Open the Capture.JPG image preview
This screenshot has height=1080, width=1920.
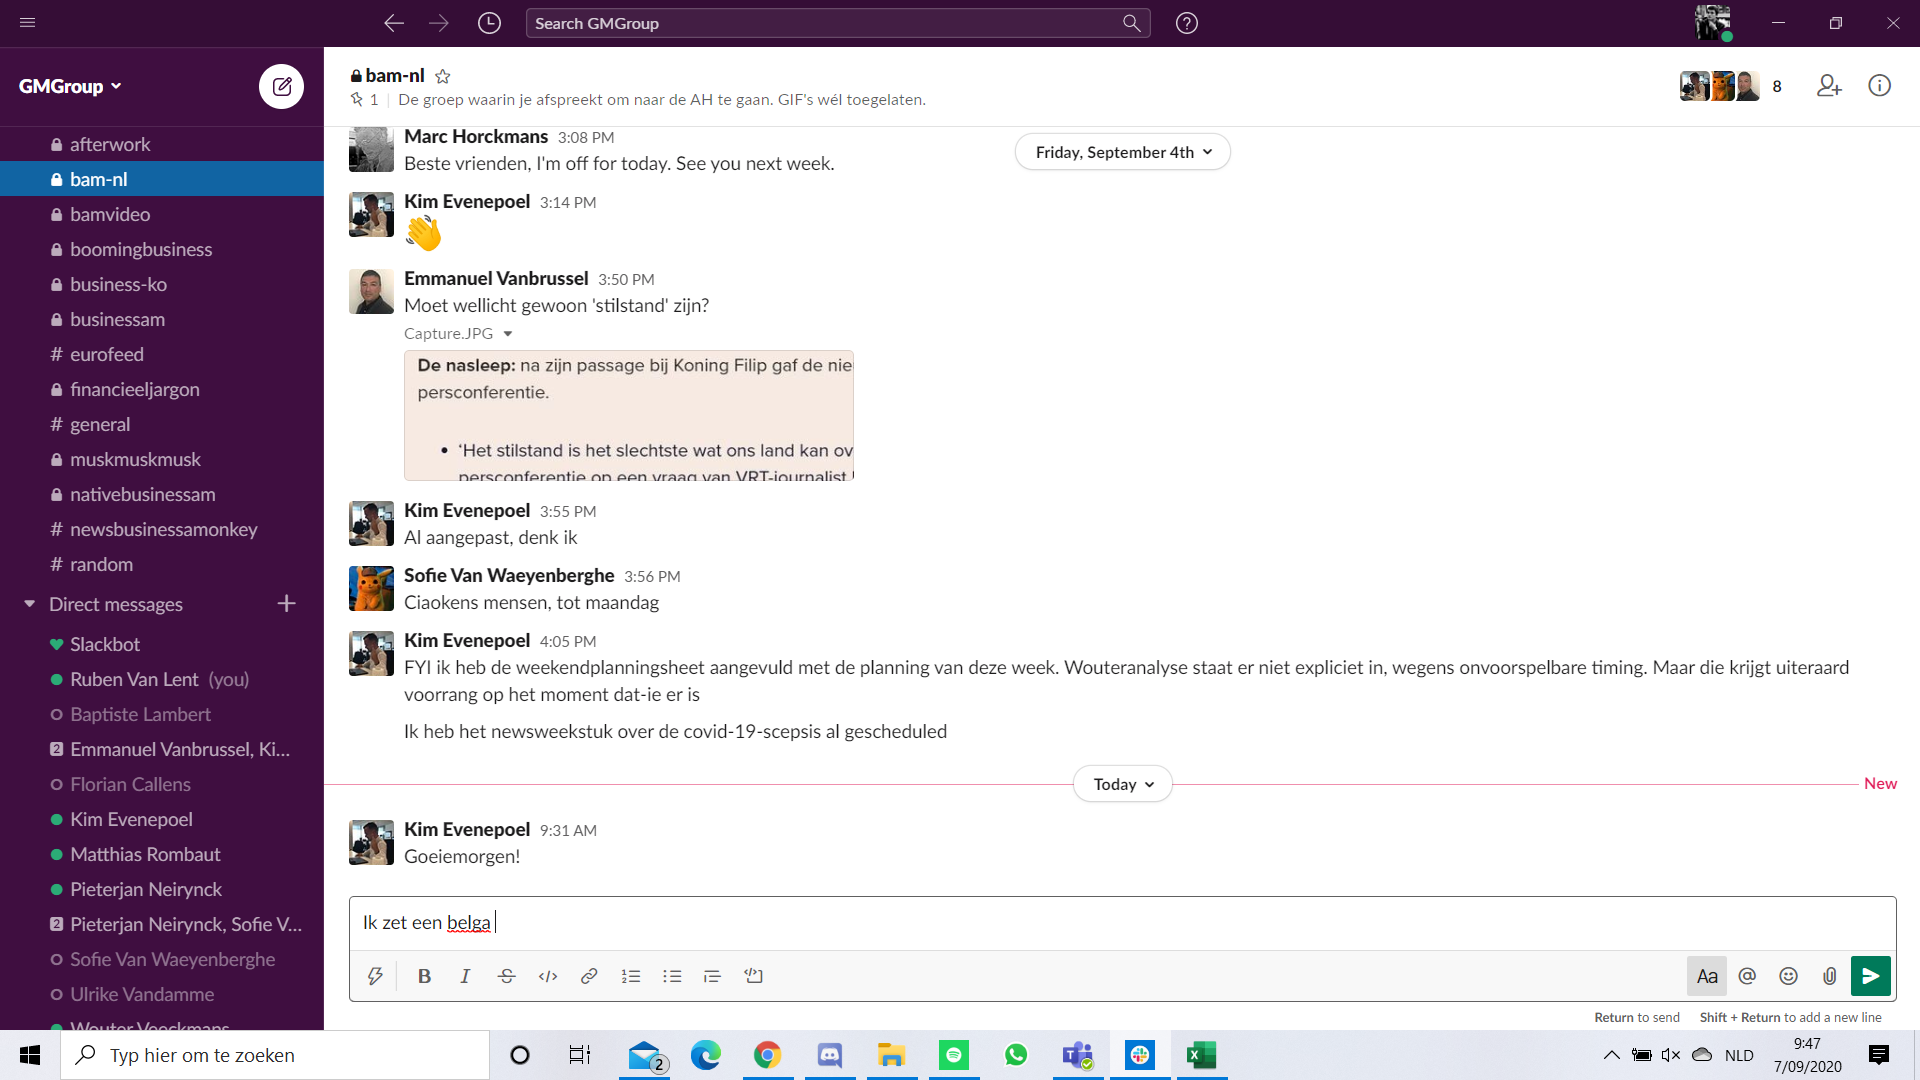[629, 415]
